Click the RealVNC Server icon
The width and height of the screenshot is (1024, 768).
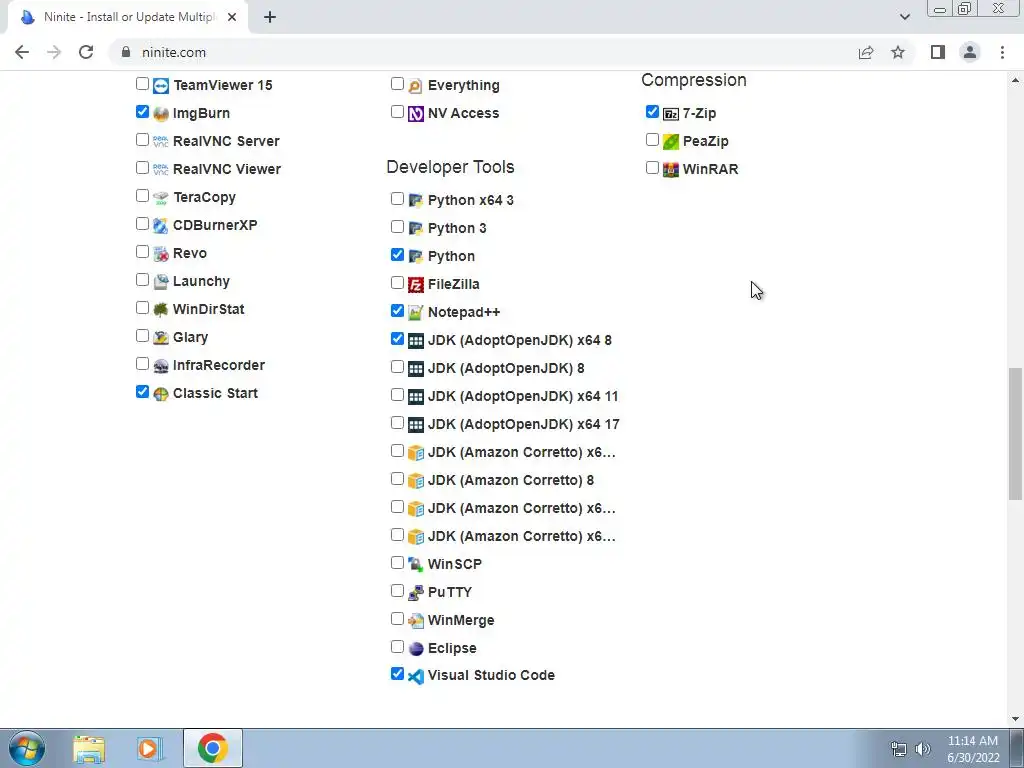(x=161, y=142)
